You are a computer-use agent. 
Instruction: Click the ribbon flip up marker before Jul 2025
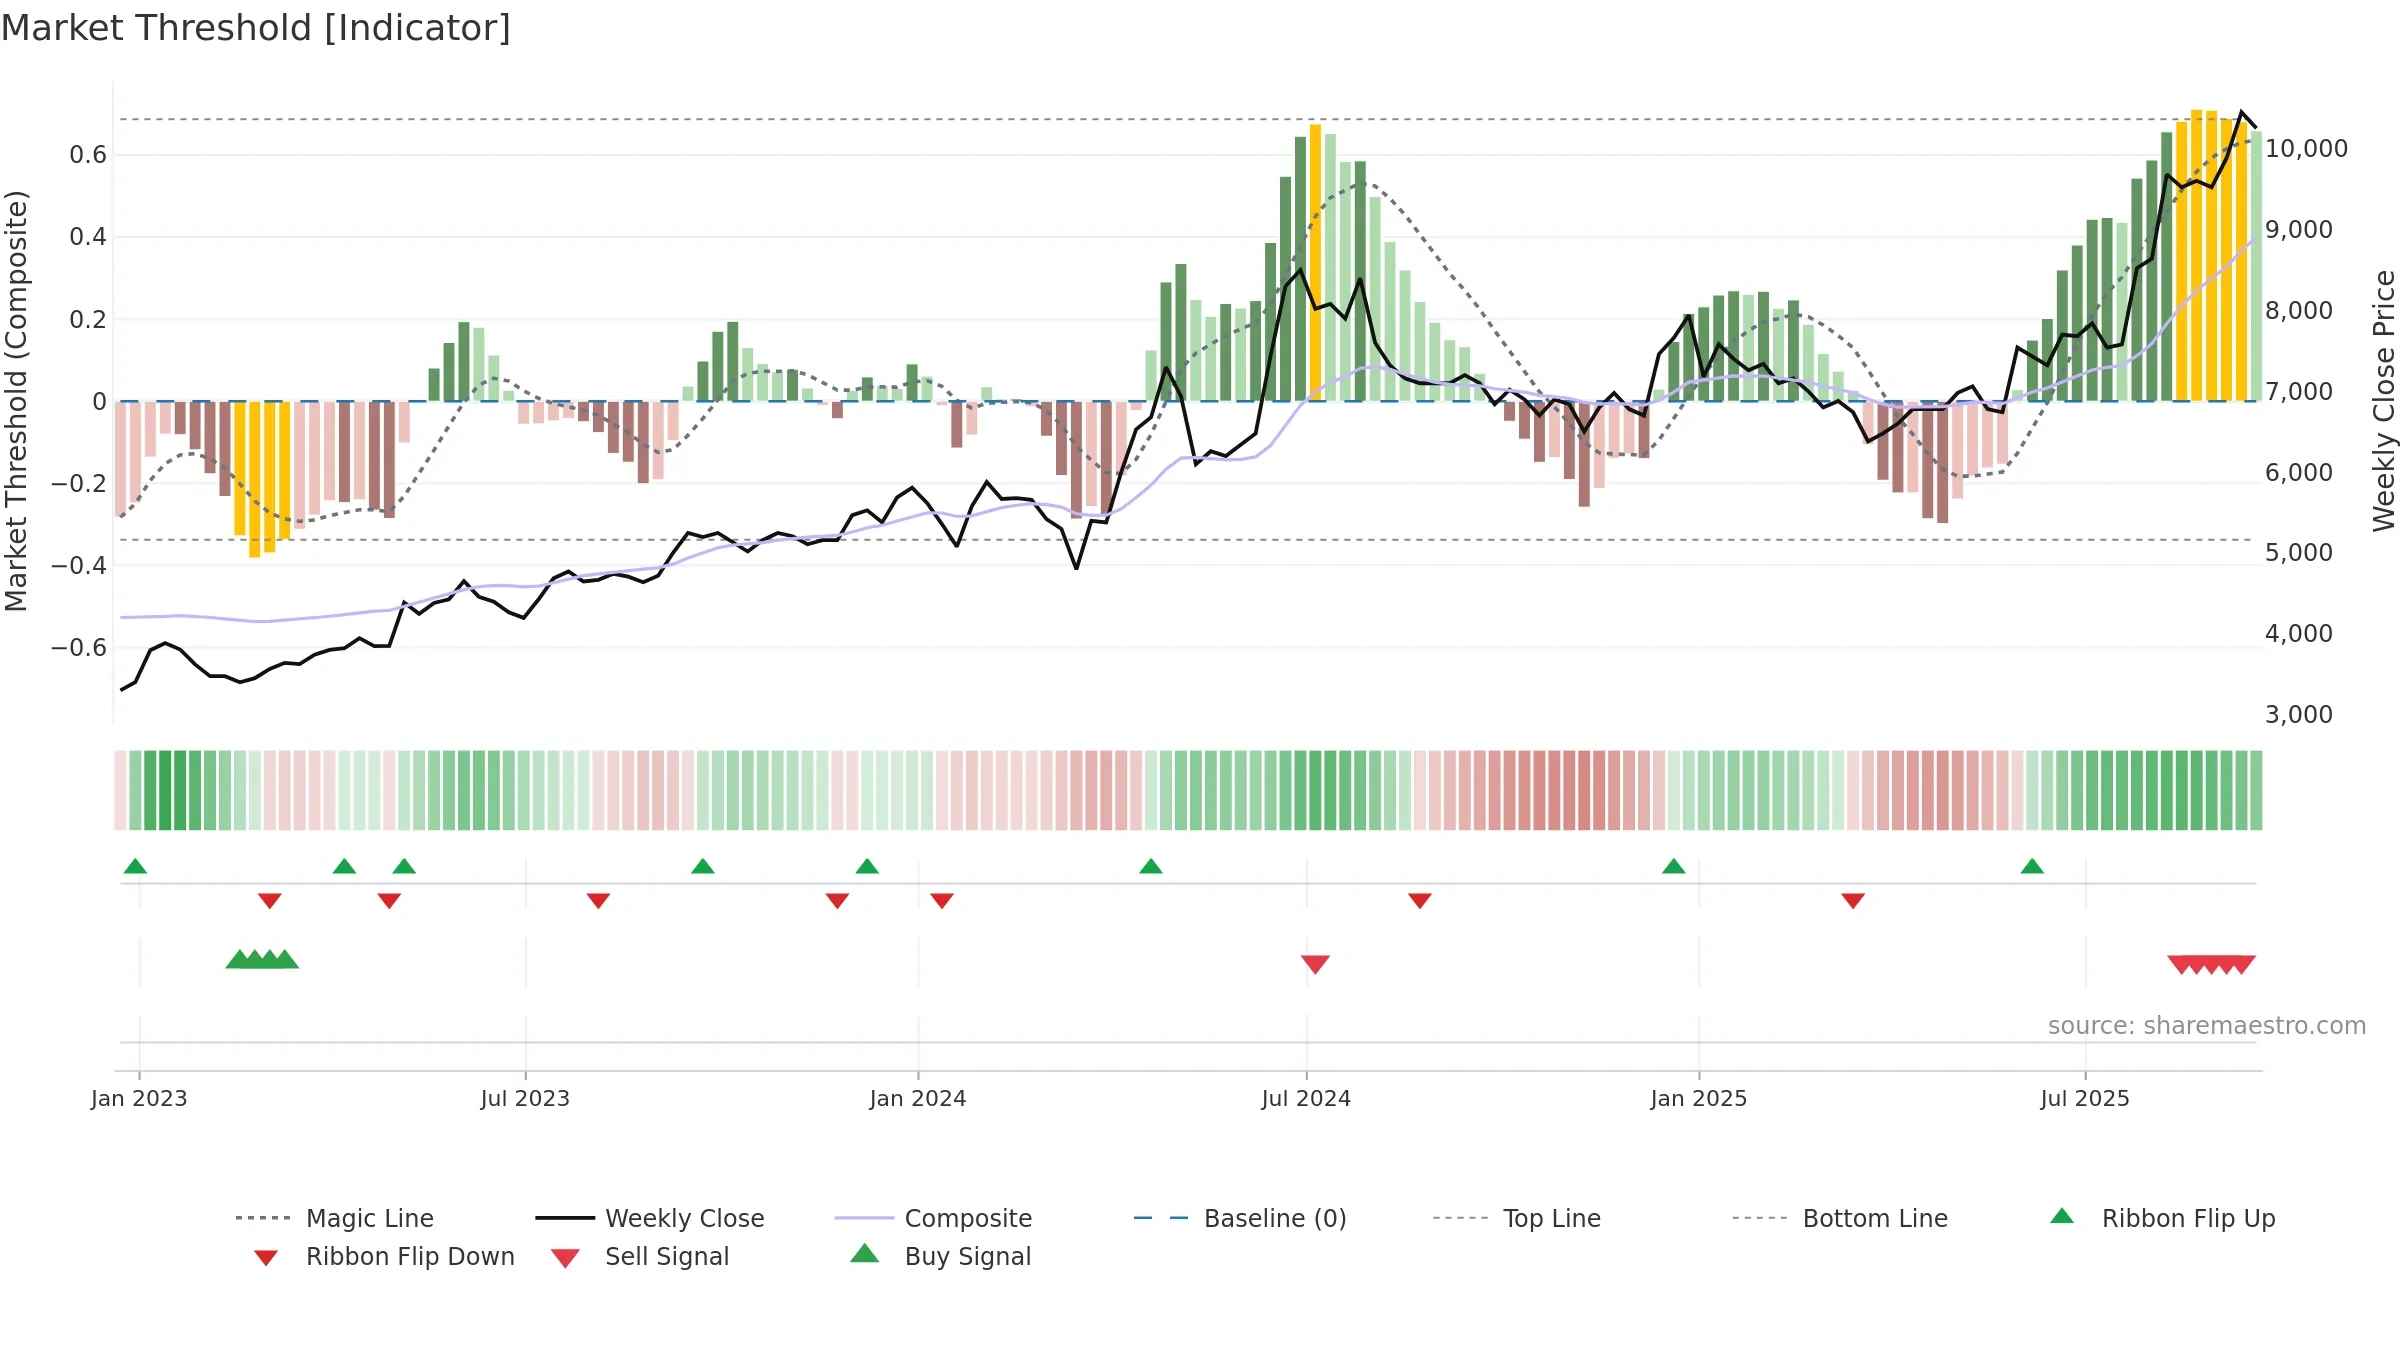click(2032, 866)
